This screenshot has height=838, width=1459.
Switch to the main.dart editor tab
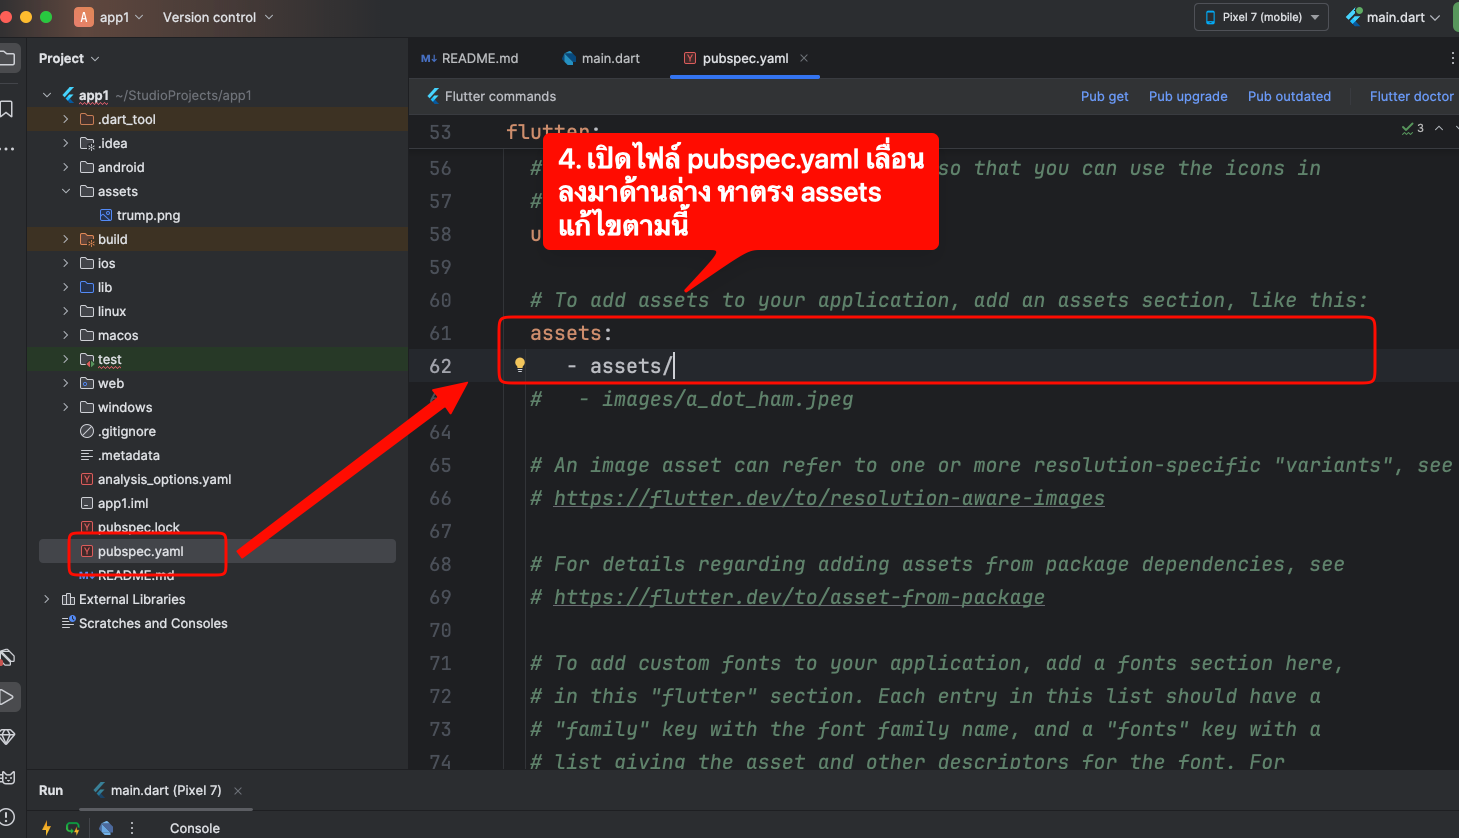pyautogui.click(x=601, y=58)
